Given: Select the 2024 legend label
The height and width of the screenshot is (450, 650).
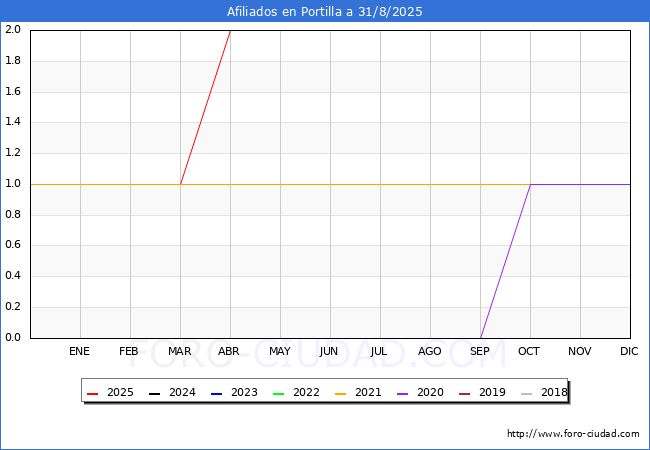Looking at the screenshot, I should [182, 392].
